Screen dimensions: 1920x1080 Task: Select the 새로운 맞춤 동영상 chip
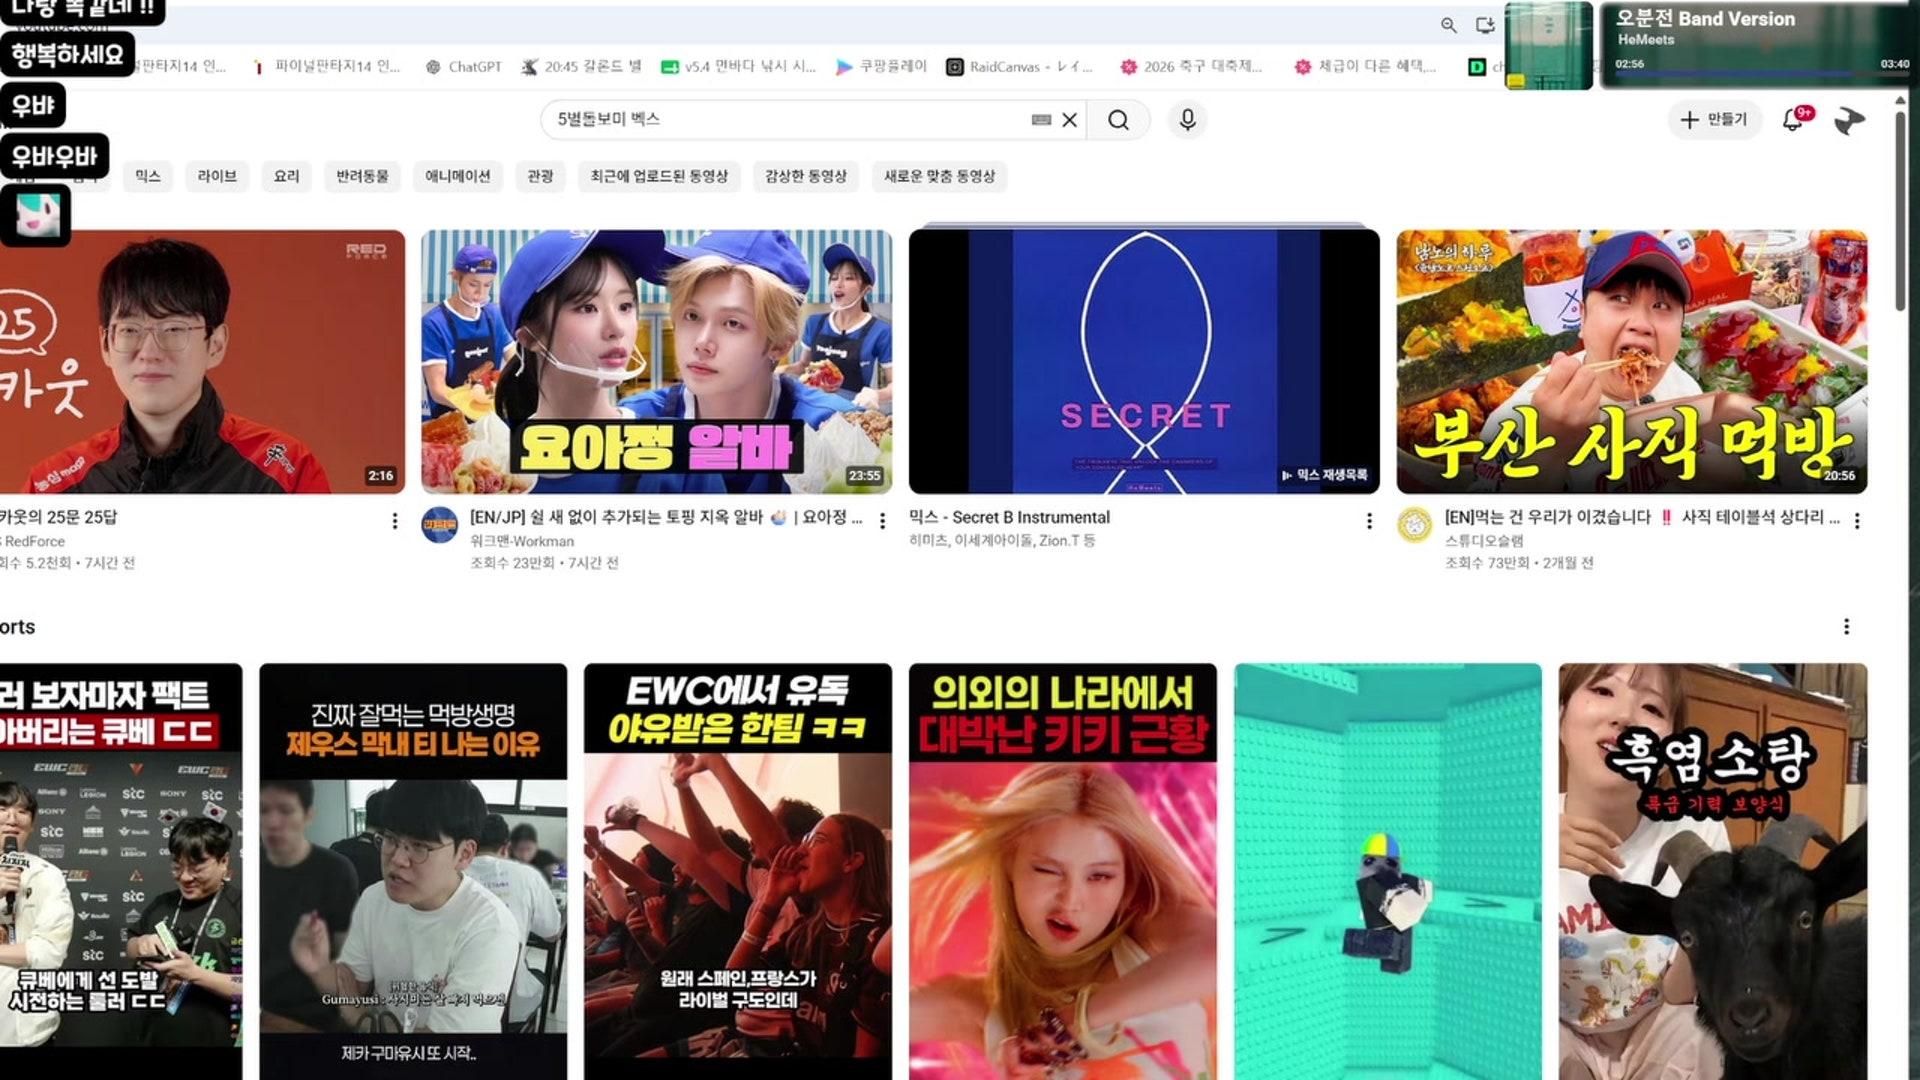click(940, 176)
